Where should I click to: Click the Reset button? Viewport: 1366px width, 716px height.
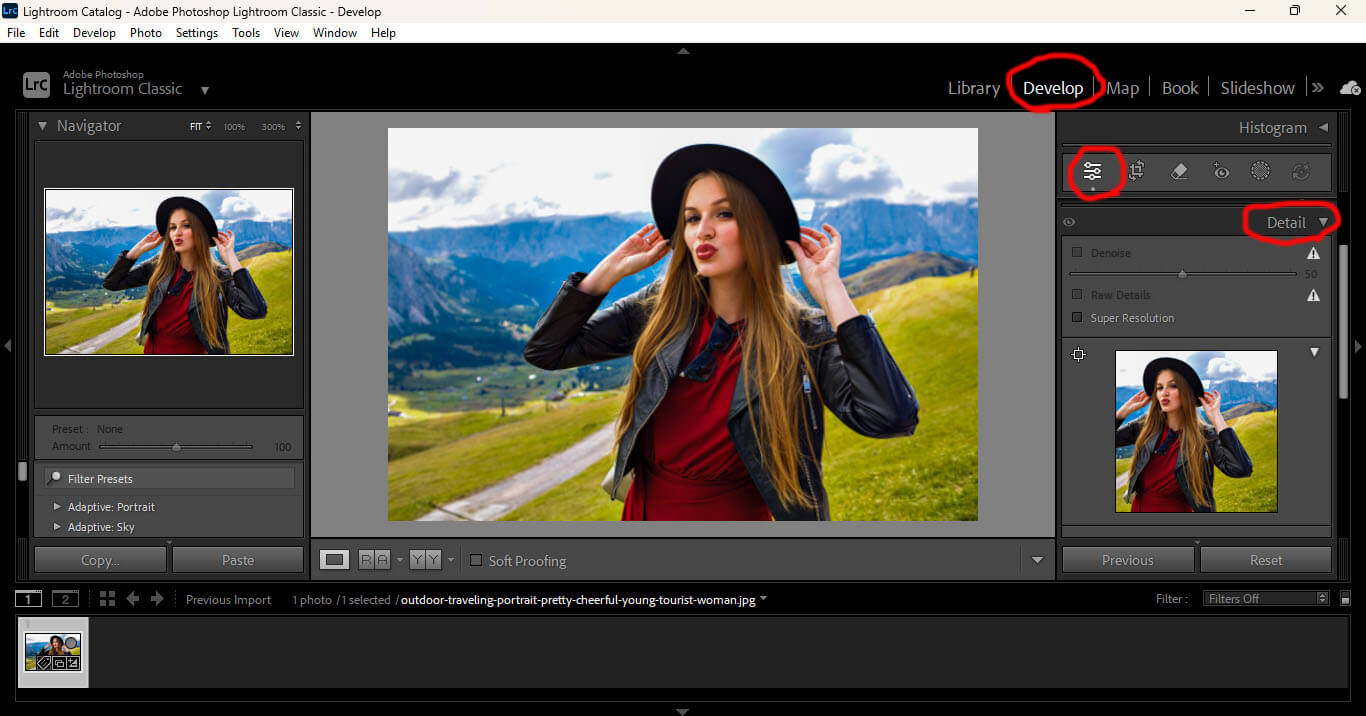(x=1265, y=559)
